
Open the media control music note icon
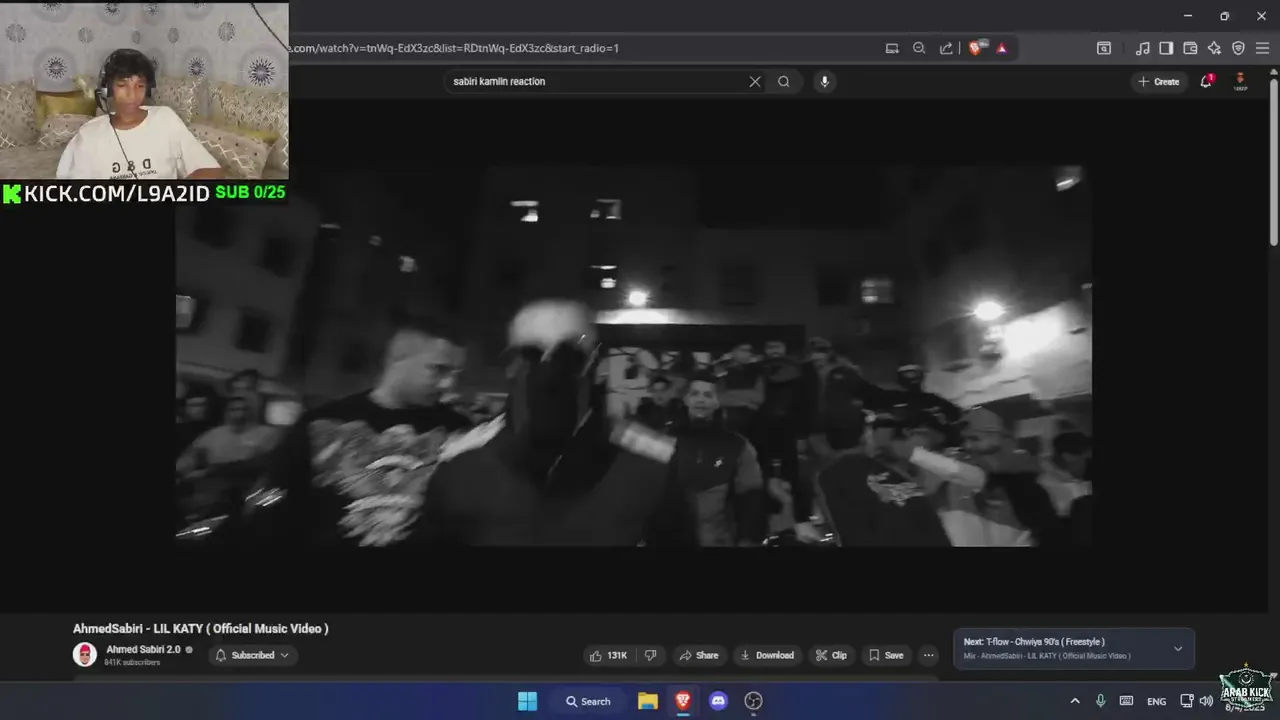(1143, 48)
